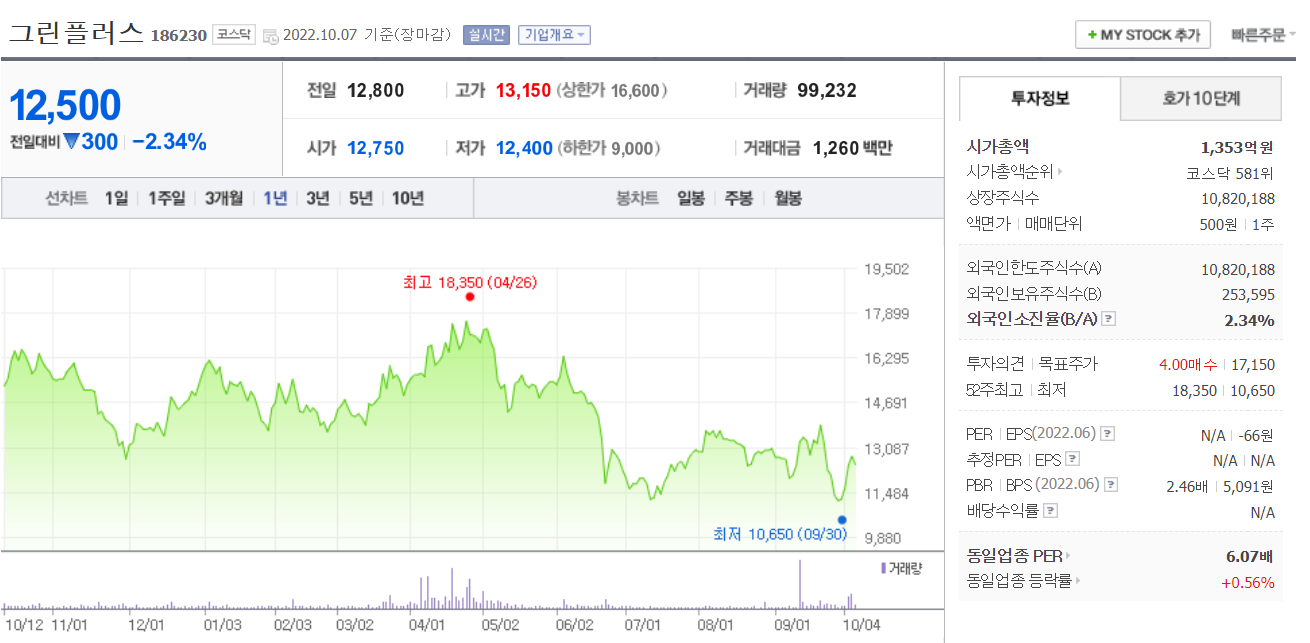Click the 저가 value 12,400
Image resolution: width=1310 pixels, height=643 pixels.
pos(524,149)
